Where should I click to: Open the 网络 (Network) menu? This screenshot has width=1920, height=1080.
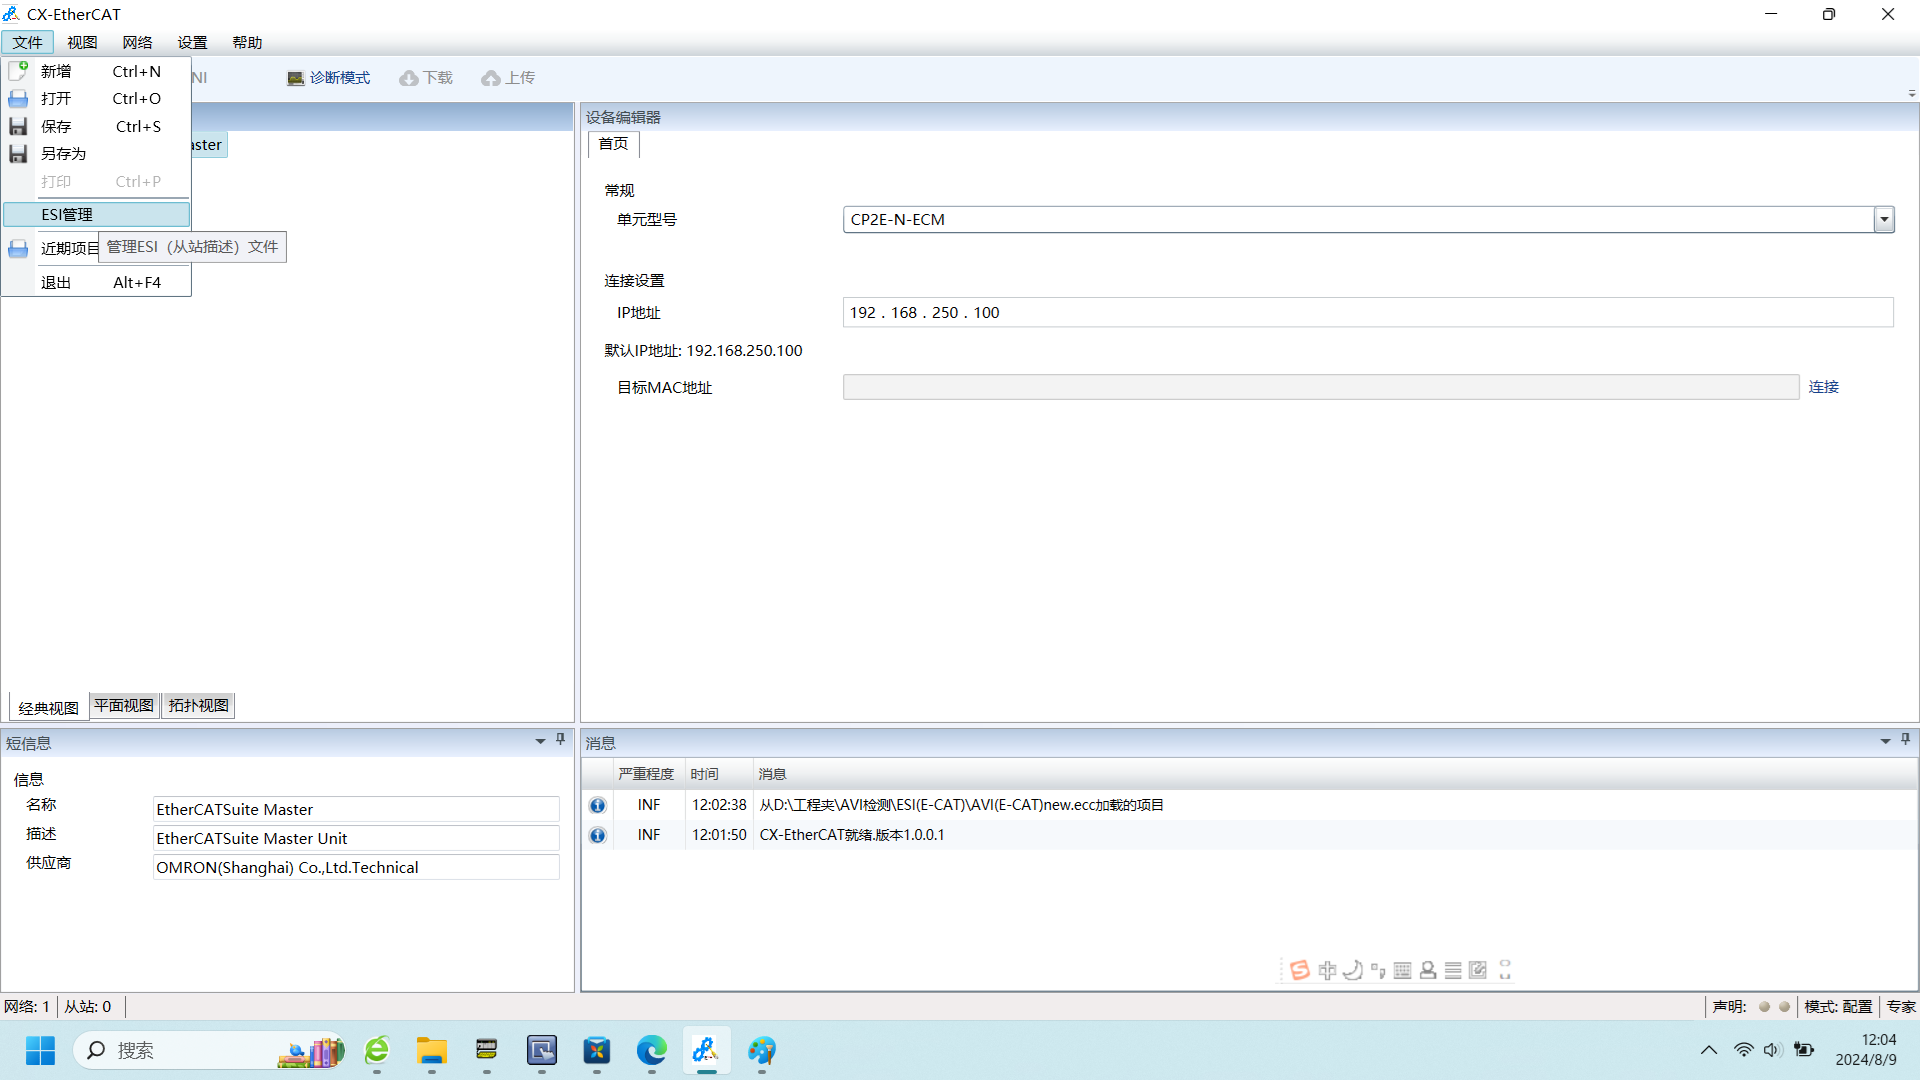click(137, 42)
